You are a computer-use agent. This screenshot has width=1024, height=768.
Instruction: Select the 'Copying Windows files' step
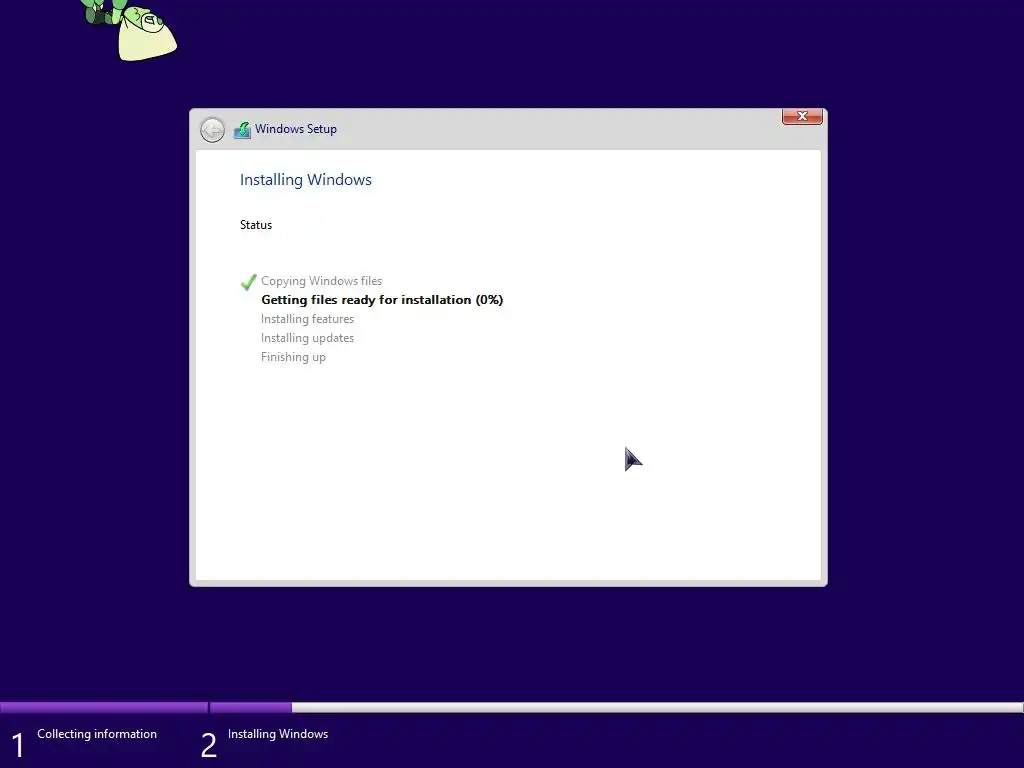pyautogui.click(x=321, y=281)
